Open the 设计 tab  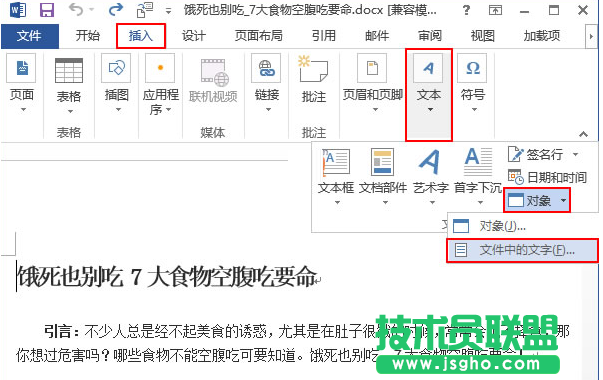pos(193,36)
